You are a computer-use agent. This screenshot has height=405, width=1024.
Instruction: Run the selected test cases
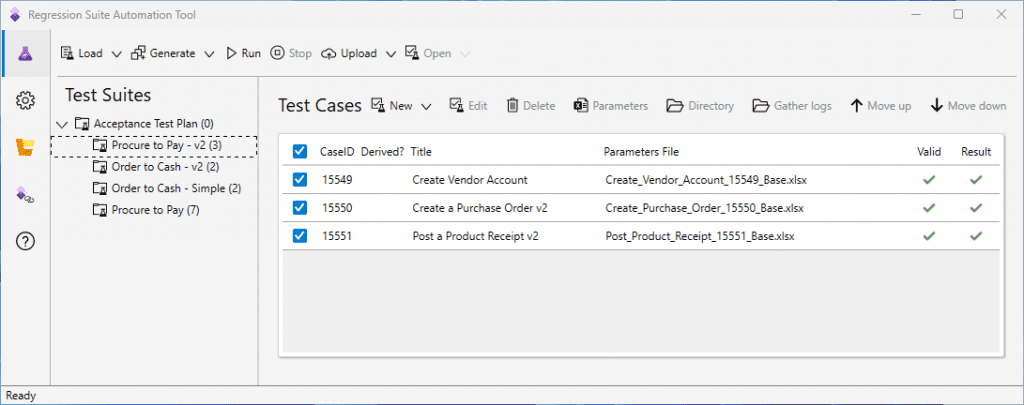pyautogui.click(x=244, y=54)
